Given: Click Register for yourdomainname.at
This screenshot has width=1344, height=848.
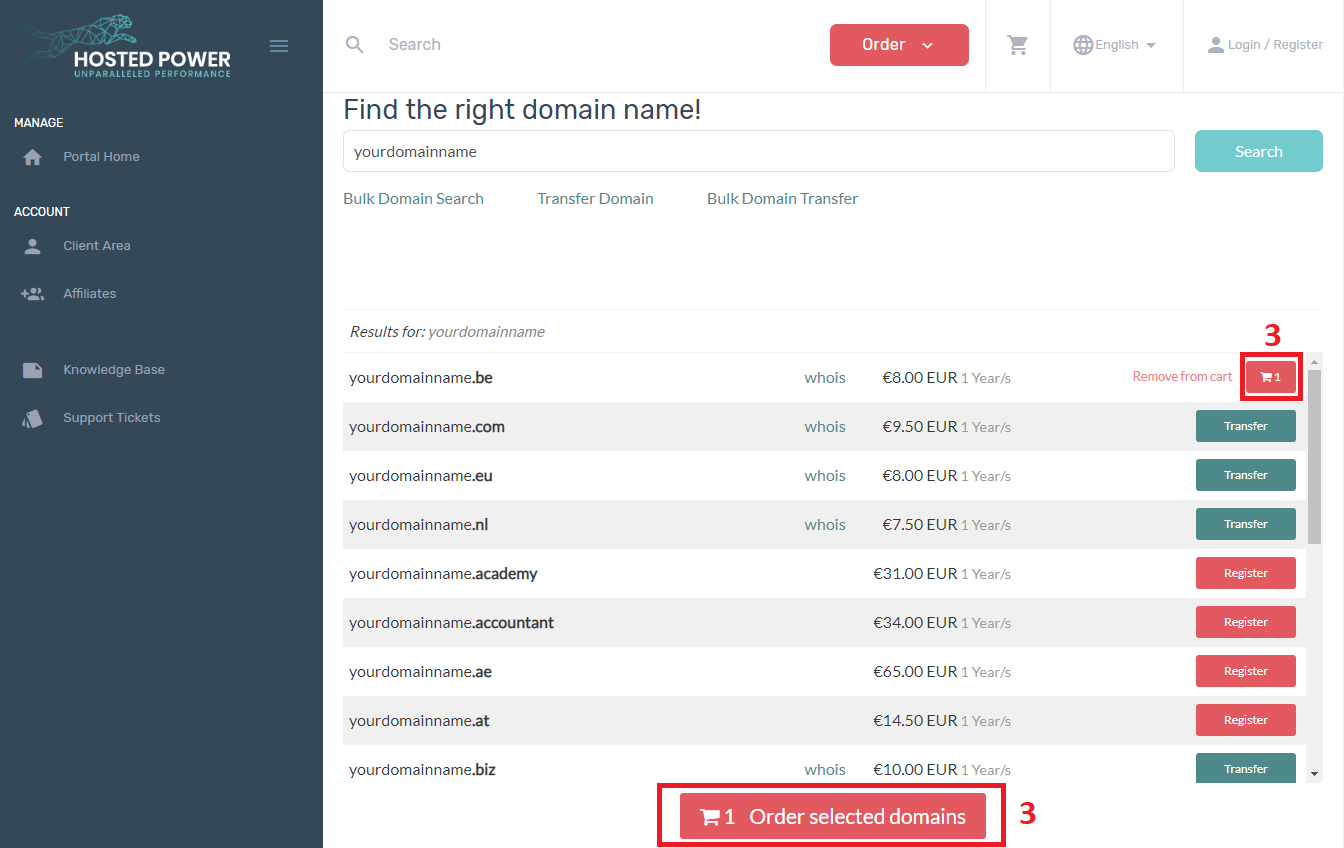Looking at the screenshot, I should (x=1246, y=720).
